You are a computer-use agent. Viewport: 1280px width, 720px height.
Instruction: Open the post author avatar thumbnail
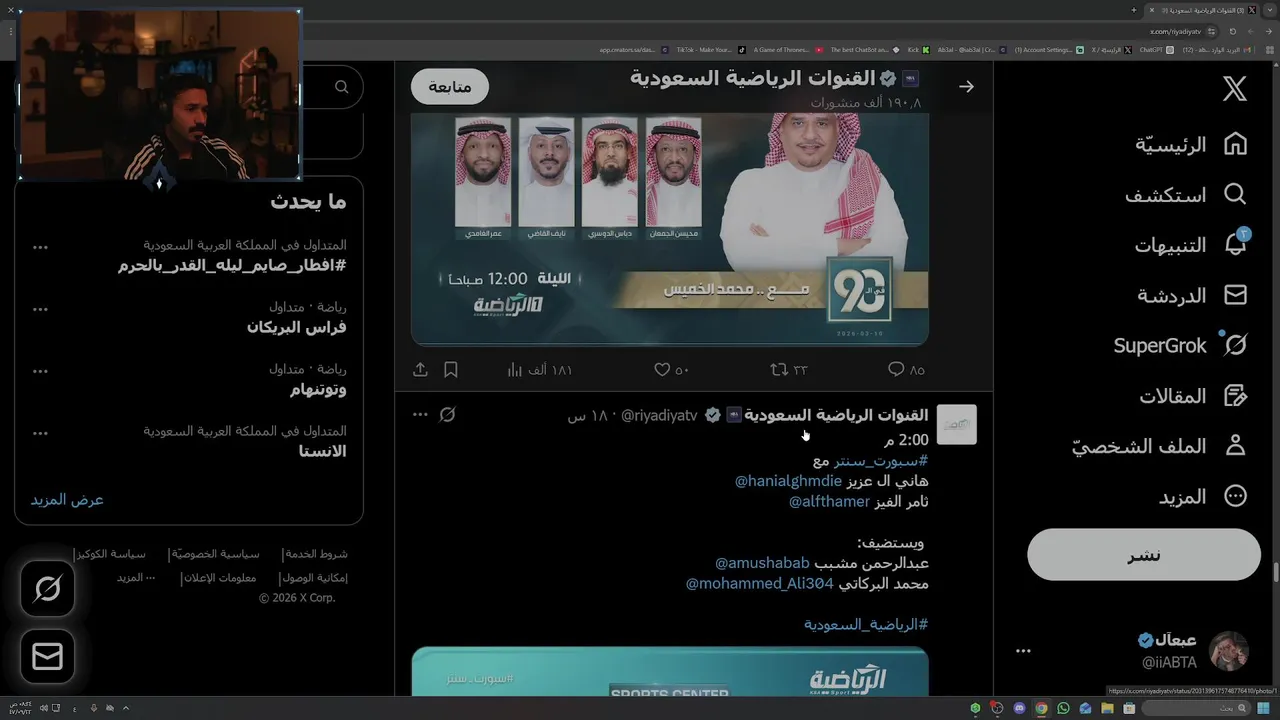tap(956, 424)
